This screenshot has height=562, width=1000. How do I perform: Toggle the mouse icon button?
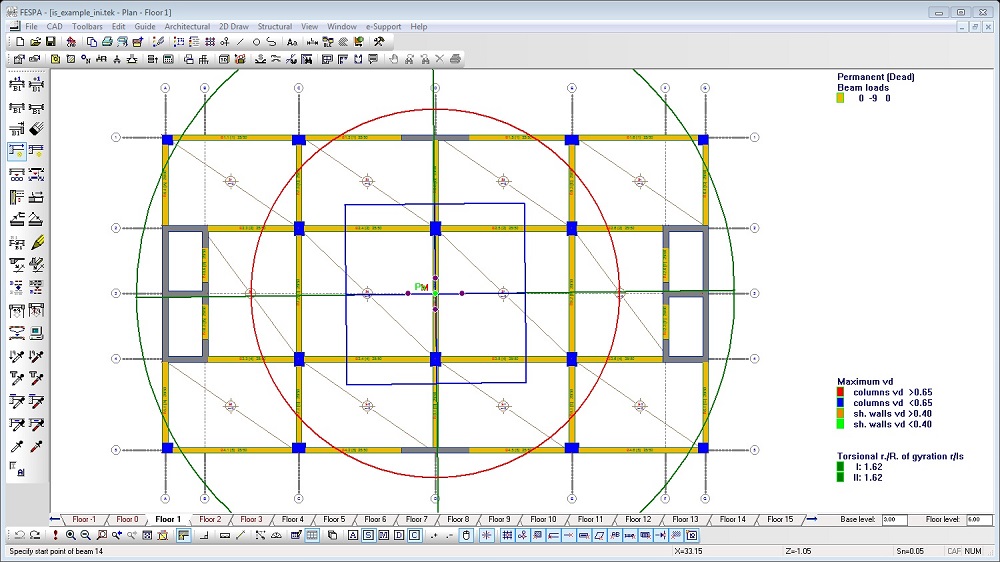tap(466, 535)
